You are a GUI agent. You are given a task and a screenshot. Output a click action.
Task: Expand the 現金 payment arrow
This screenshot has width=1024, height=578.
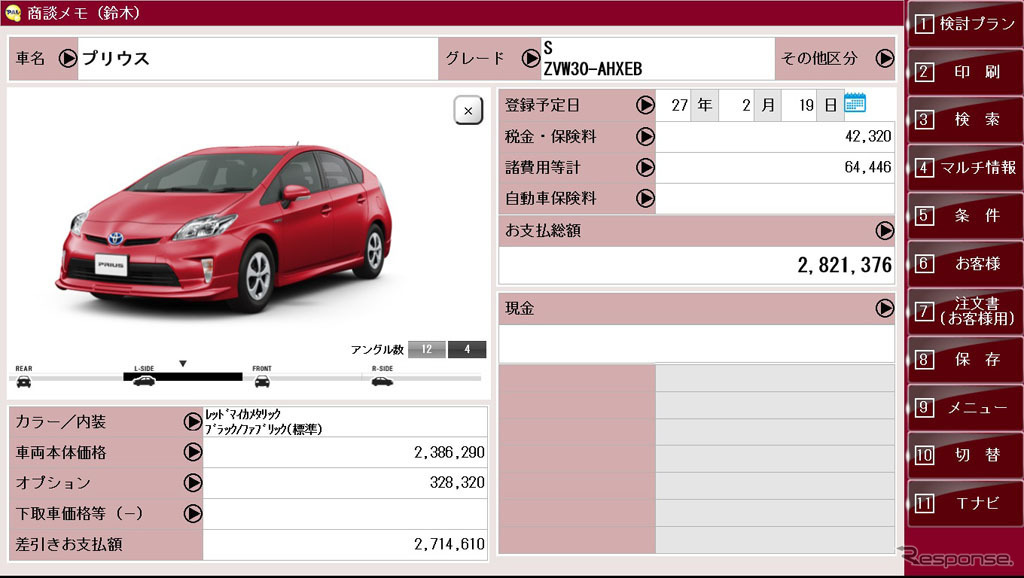coord(884,308)
